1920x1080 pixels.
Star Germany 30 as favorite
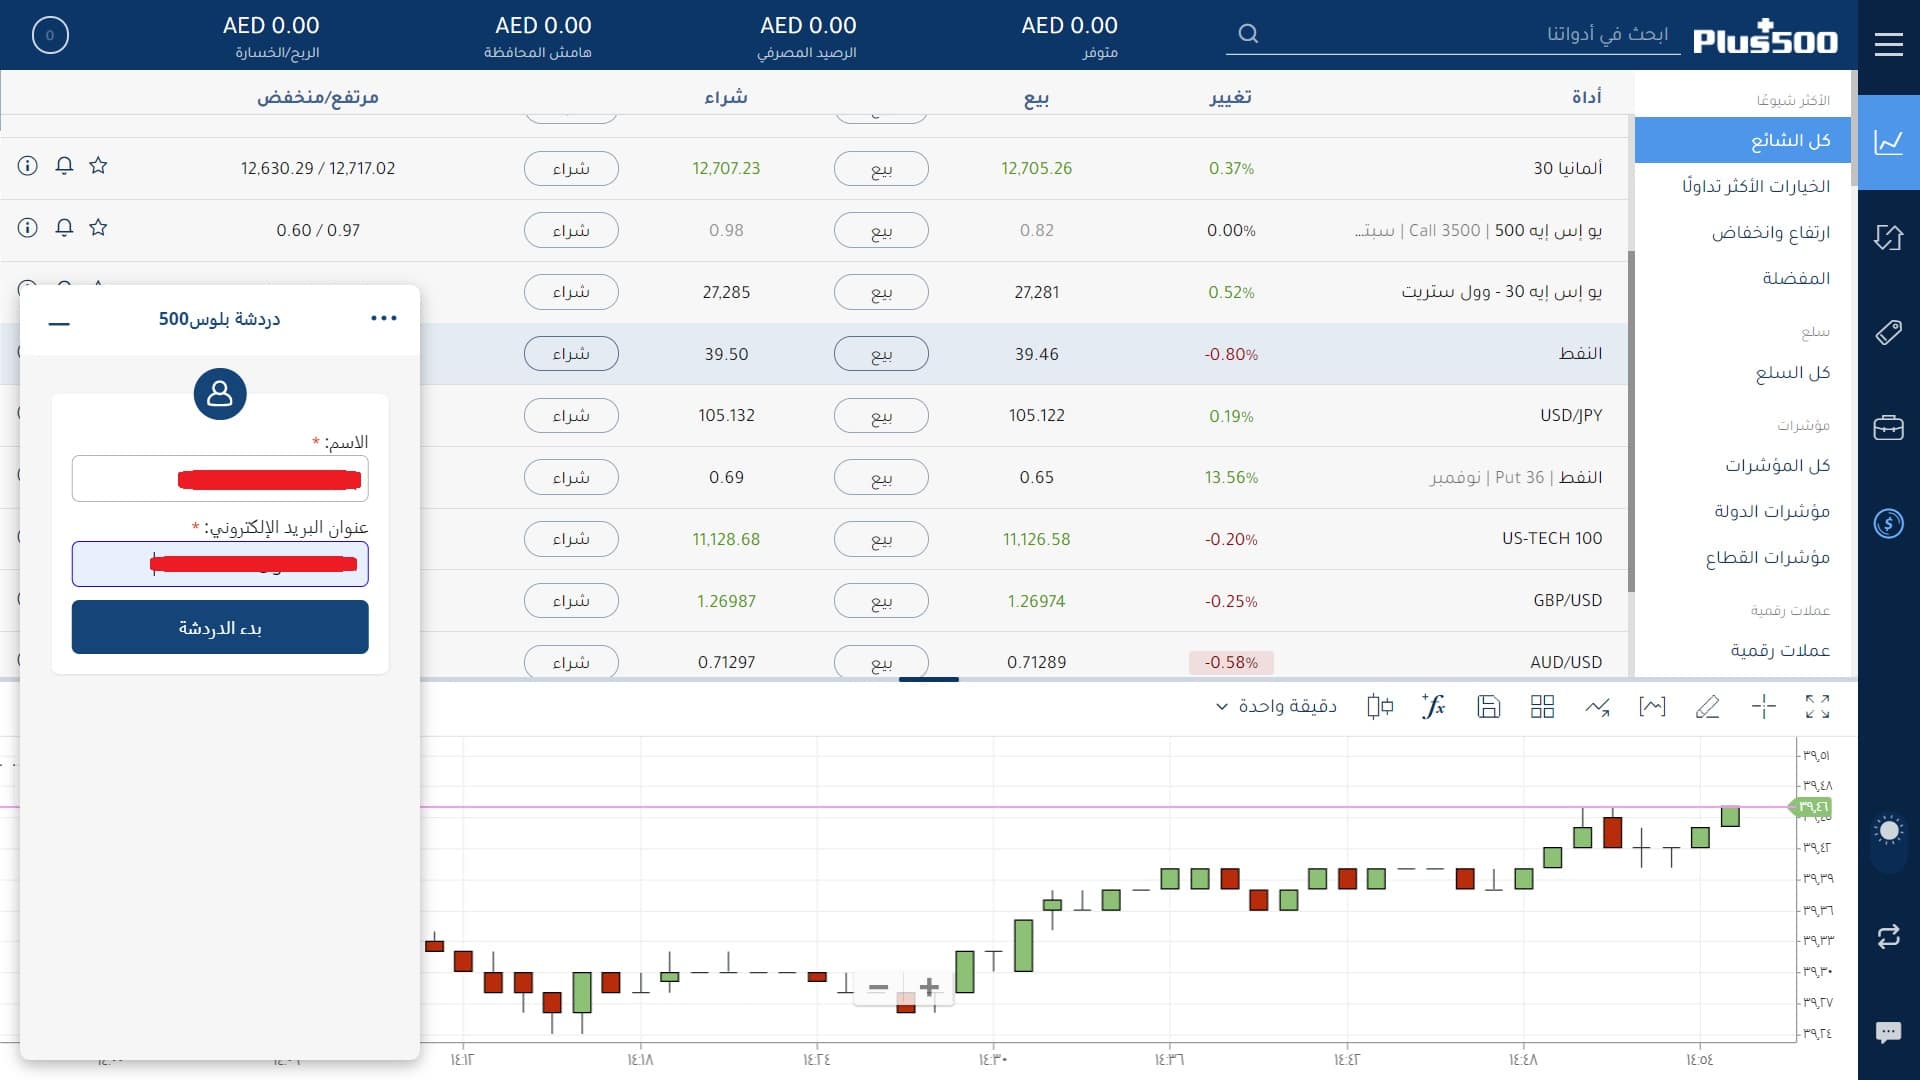[98, 166]
